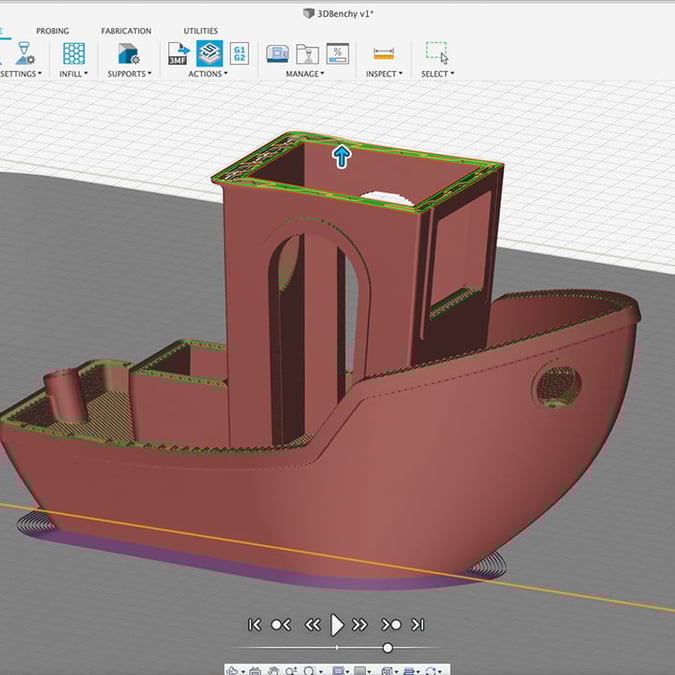Viewport: 675px width, 675px height.
Task: Click the fast-forward double-arrow button
Action: 360,625
